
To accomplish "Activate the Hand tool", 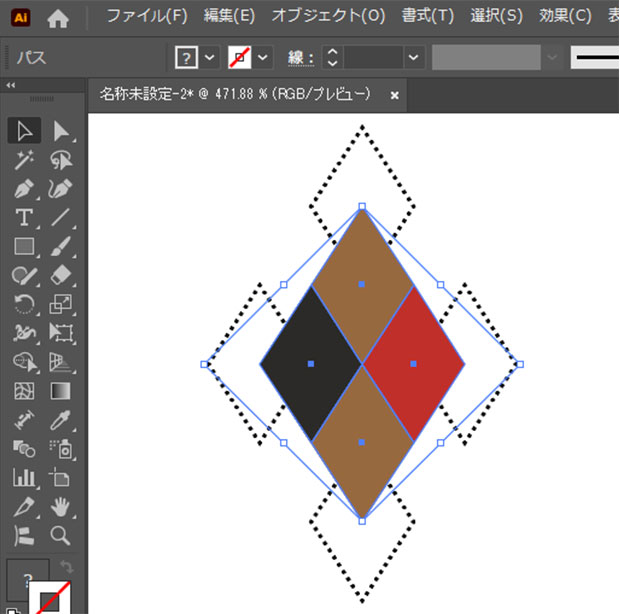I will 61,506.
